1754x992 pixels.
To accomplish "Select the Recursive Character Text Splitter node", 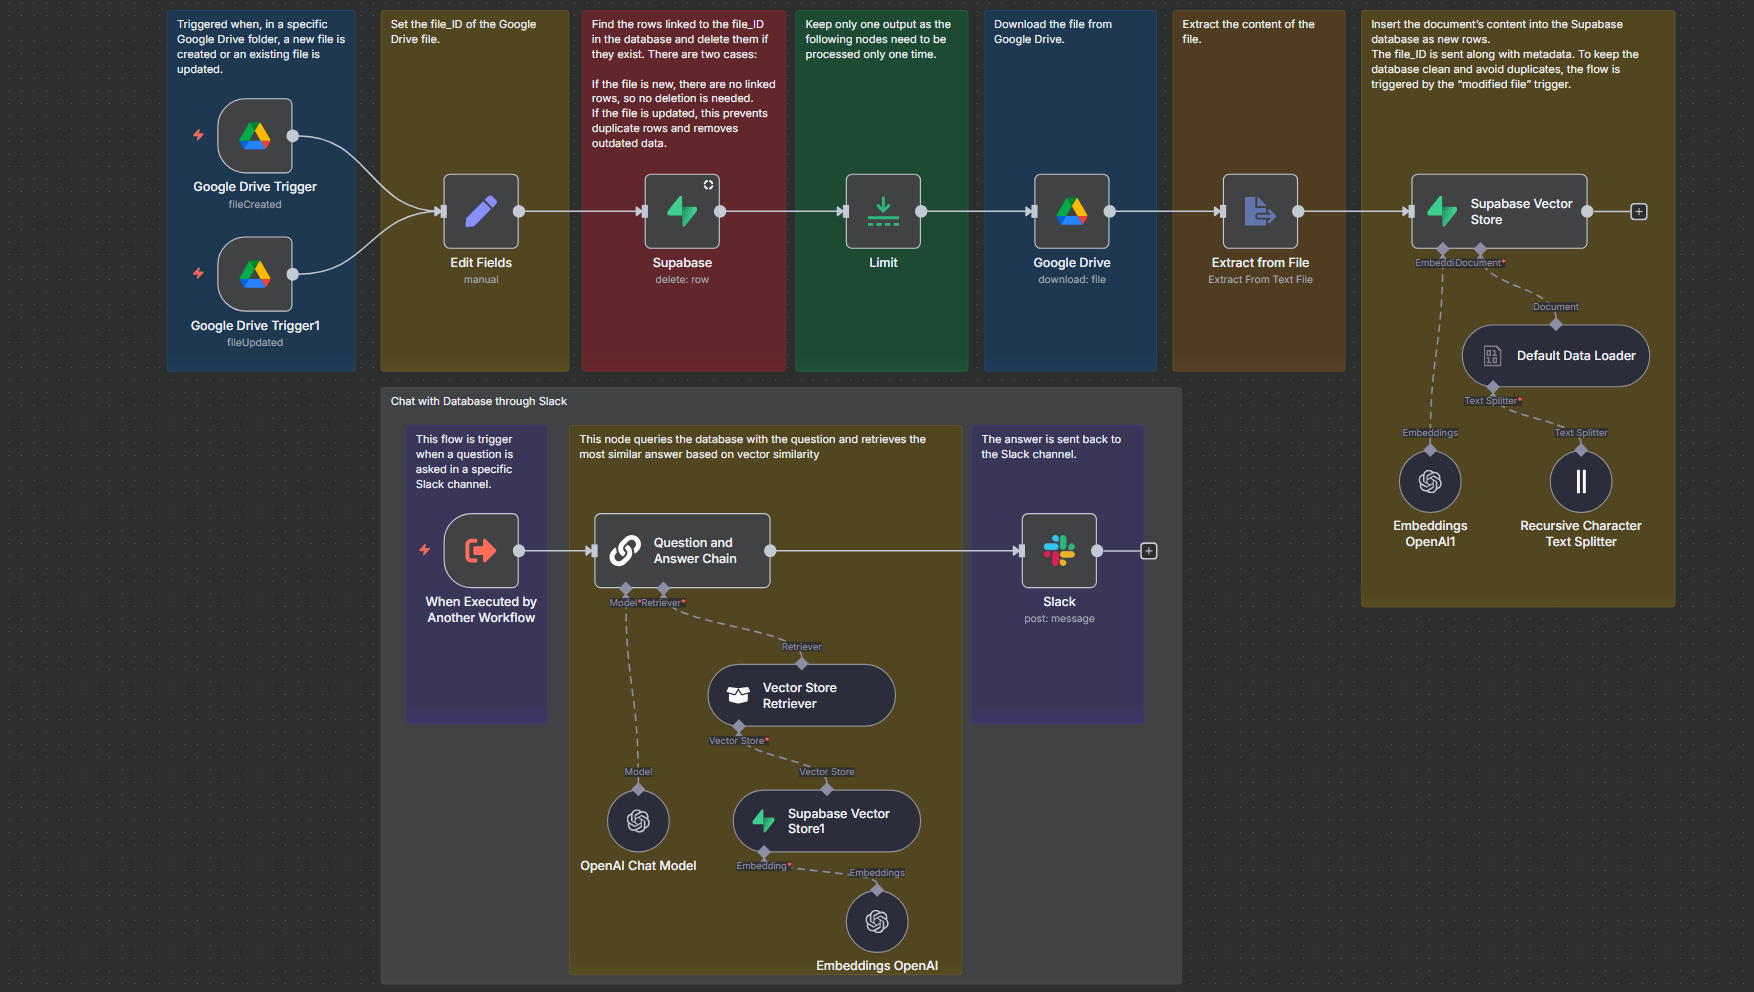I will click(1581, 482).
